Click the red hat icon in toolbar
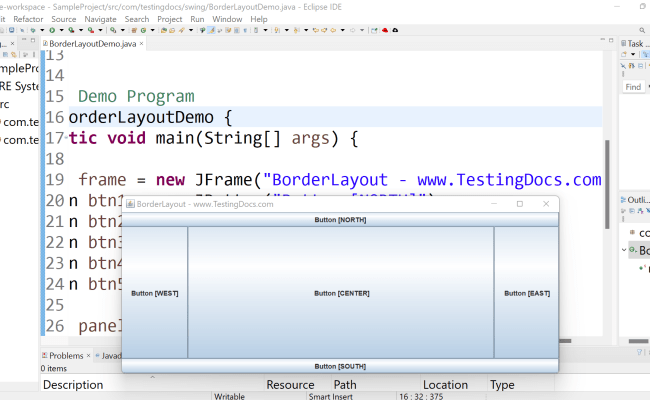Screen dimensions: 650x400 385,30
